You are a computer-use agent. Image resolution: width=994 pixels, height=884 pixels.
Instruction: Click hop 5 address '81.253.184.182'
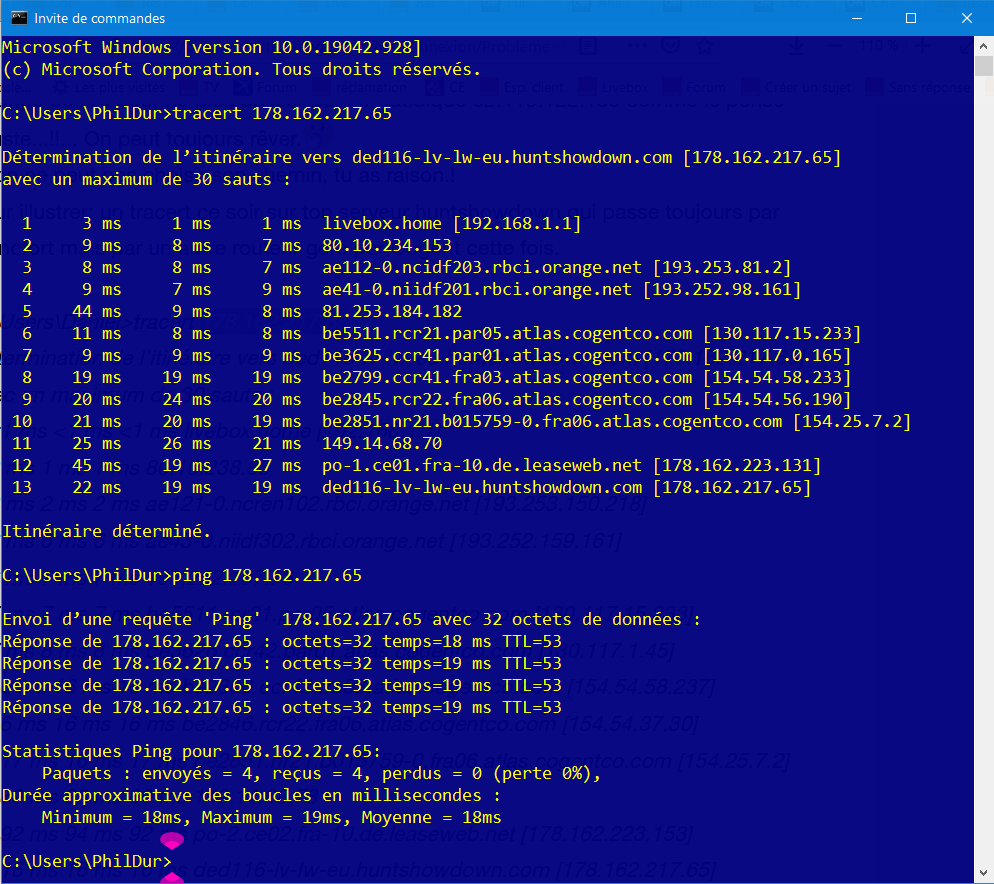click(392, 311)
